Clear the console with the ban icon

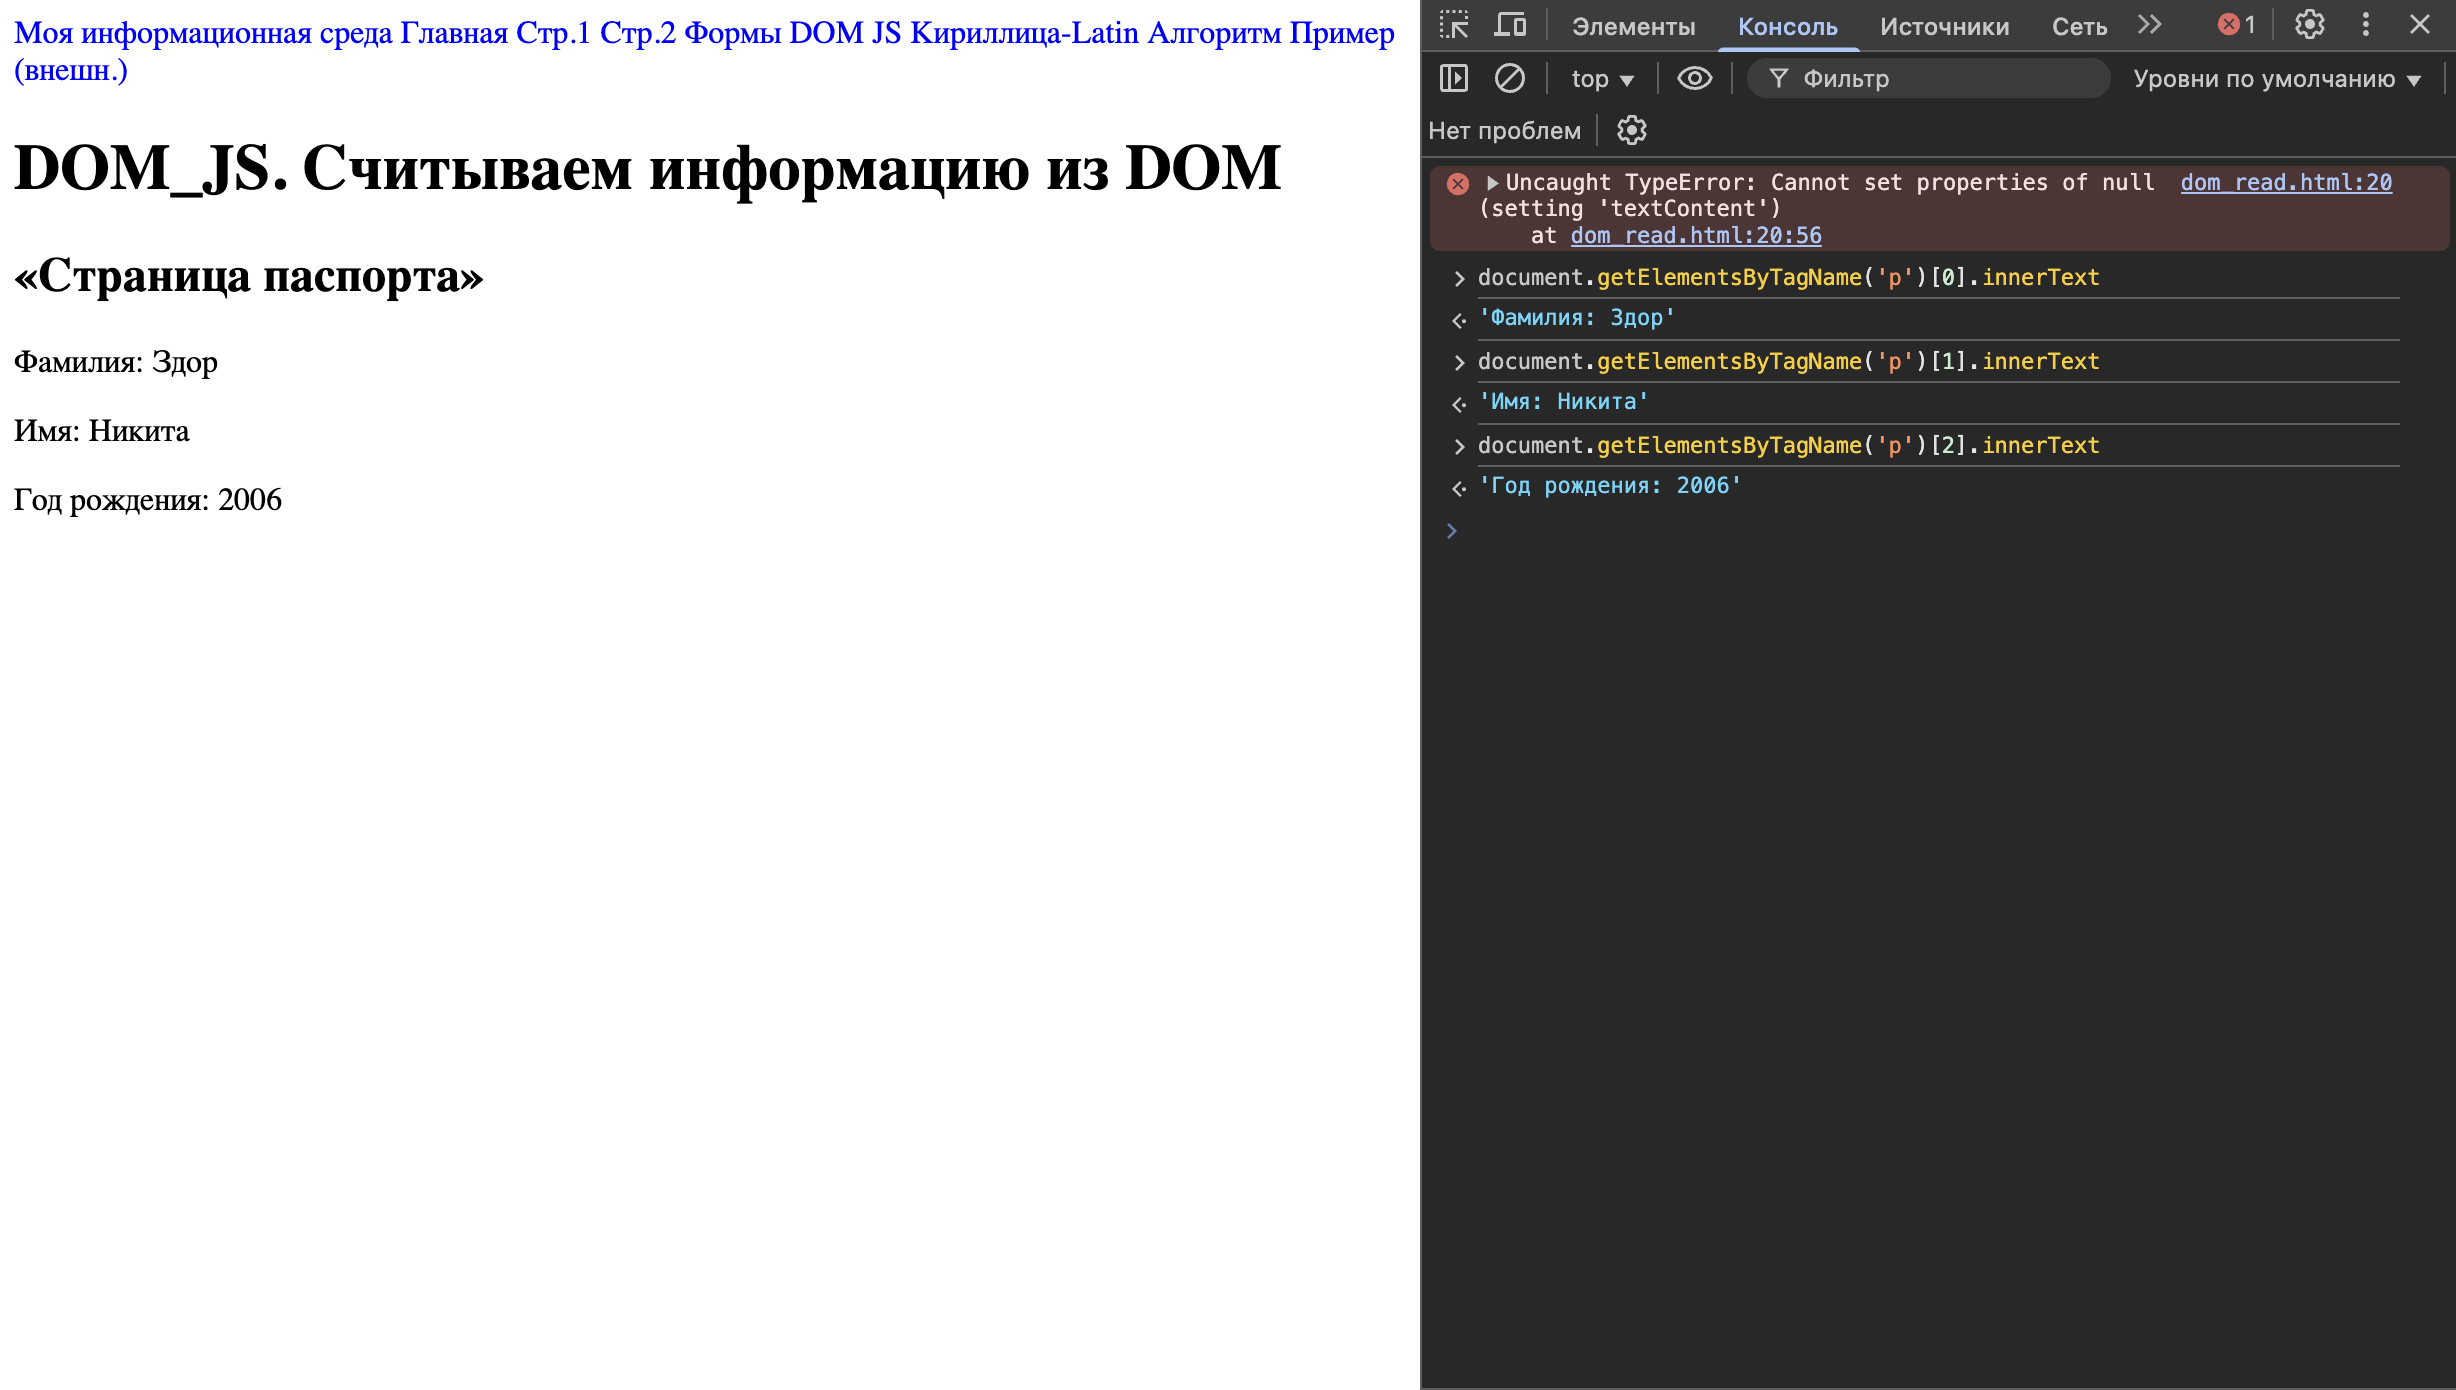click(1509, 78)
